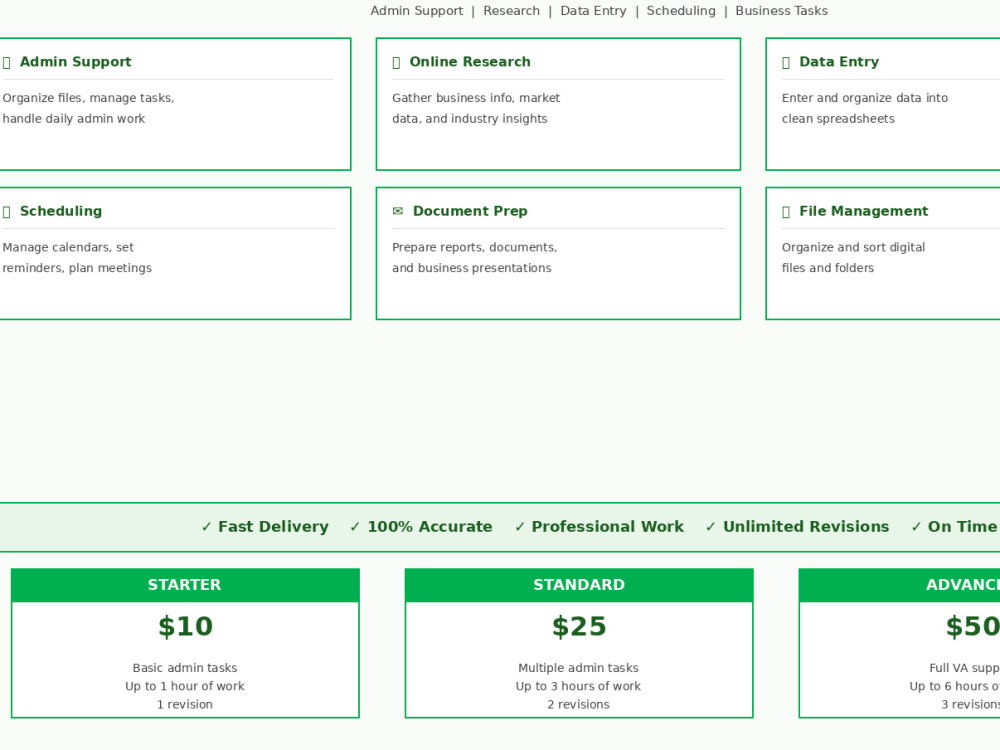Image resolution: width=1000 pixels, height=750 pixels.
Task: Click the 'Unlimited Revisions' label
Action: pos(806,527)
